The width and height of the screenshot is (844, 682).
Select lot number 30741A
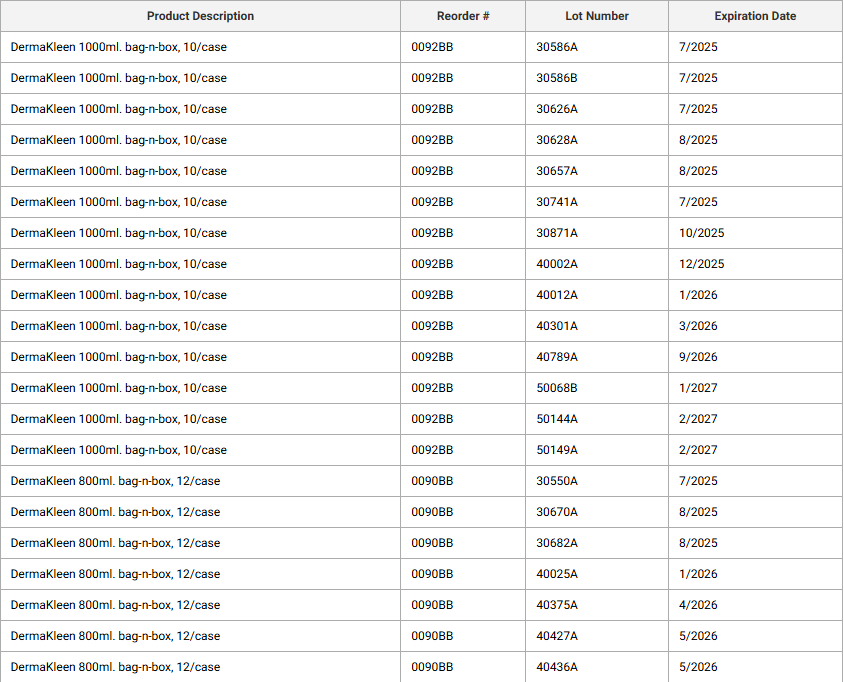pos(557,202)
